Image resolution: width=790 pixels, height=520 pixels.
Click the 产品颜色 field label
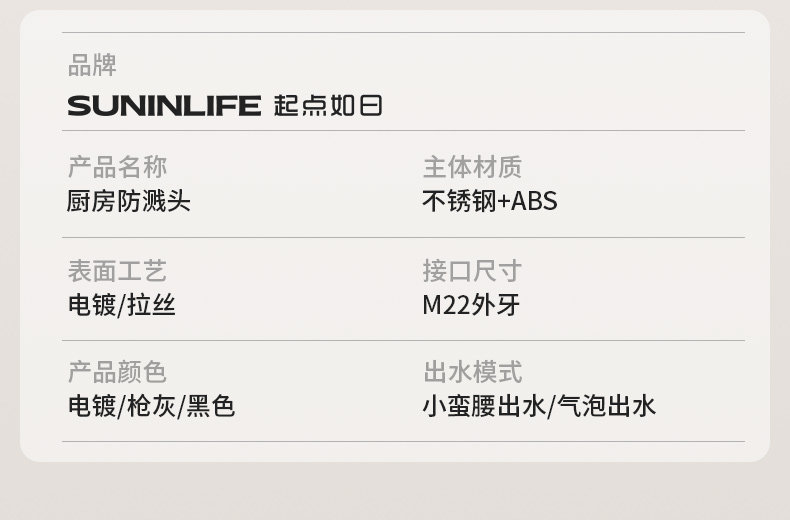pyautogui.click(x=117, y=372)
